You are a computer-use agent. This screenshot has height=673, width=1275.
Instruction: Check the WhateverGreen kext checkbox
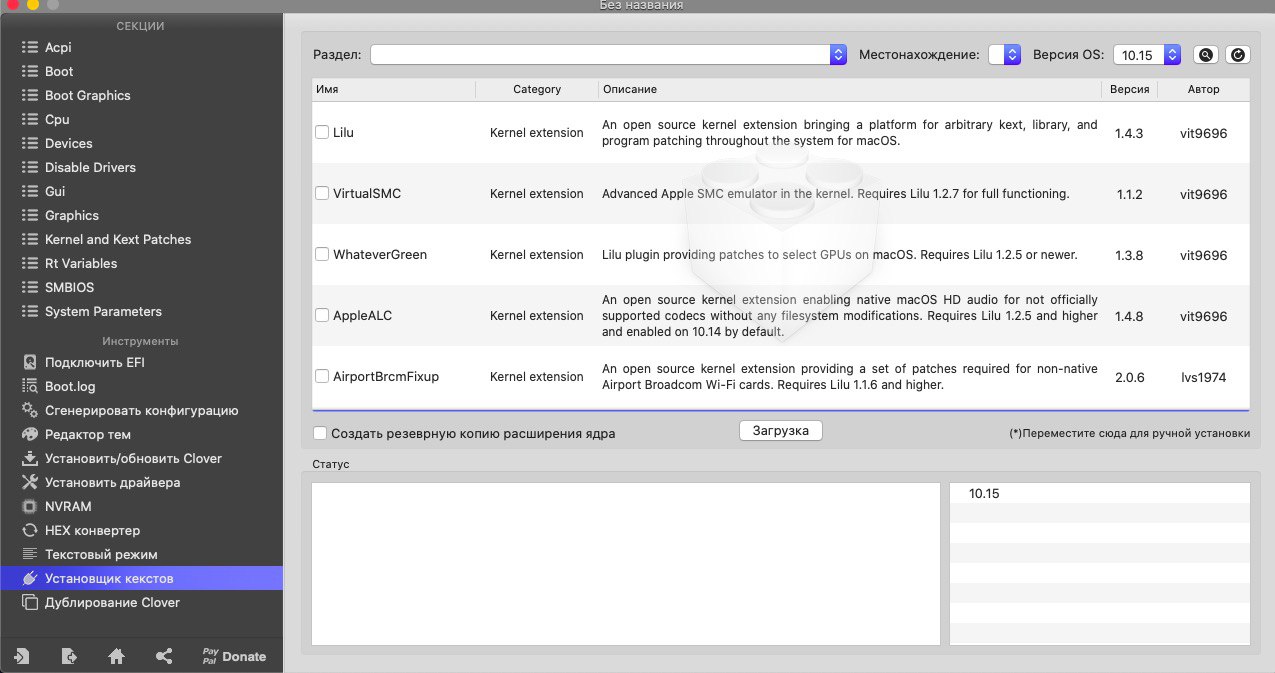pyautogui.click(x=322, y=254)
